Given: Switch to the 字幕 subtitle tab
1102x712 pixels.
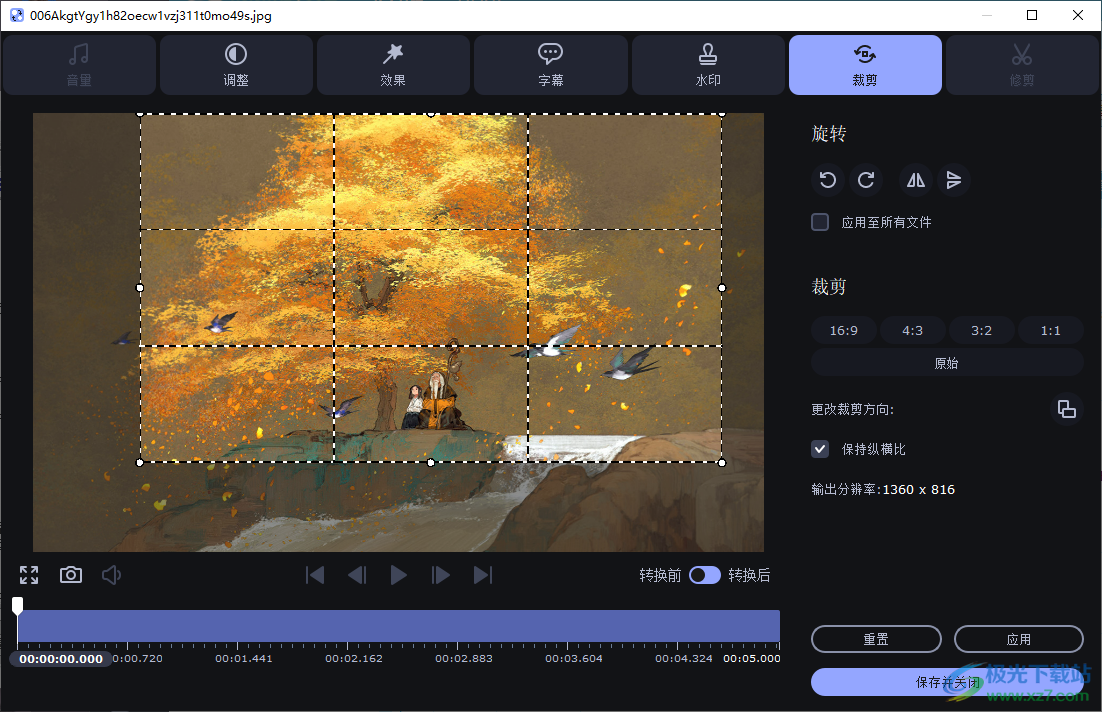Looking at the screenshot, I should pyautogui.click(x=550, y=65).
